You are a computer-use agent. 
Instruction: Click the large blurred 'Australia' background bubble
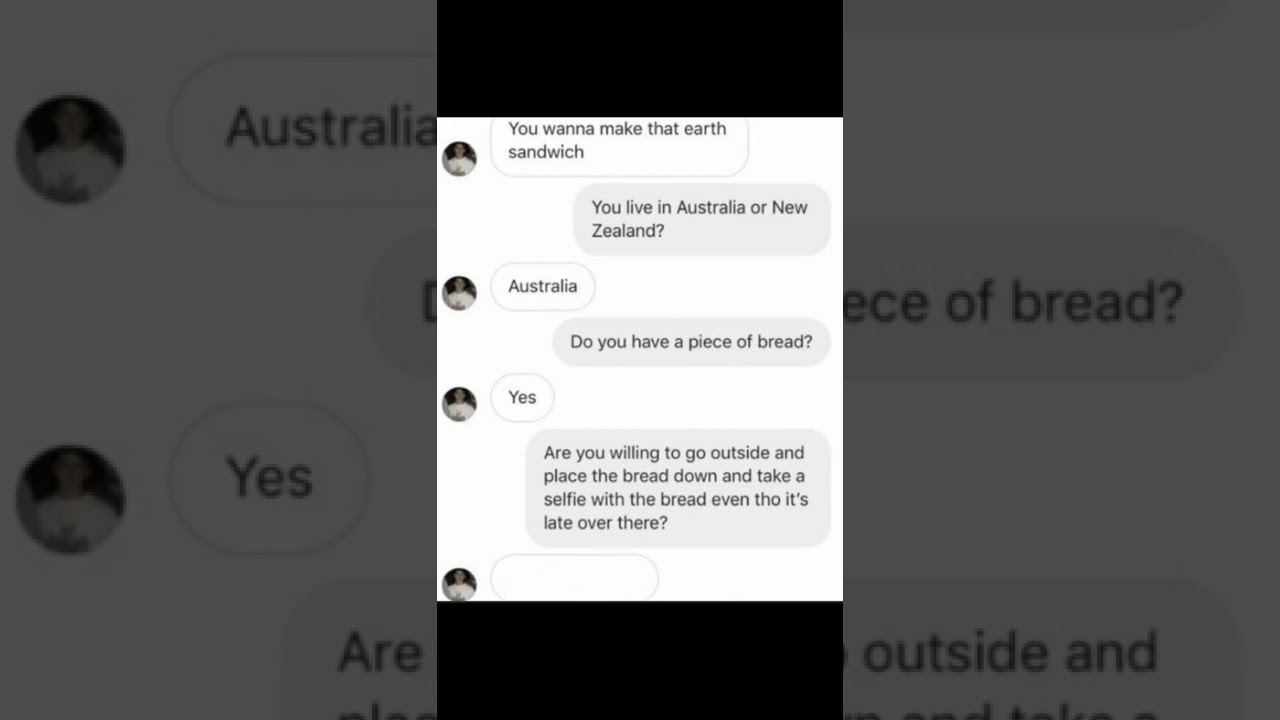pyautogui.click(x=304, y=129)
